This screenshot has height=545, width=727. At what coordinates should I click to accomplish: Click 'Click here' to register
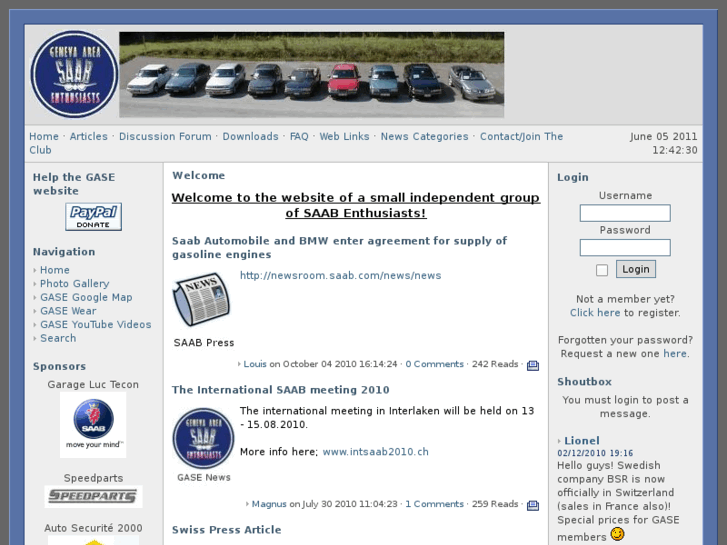tap(595, 313)
